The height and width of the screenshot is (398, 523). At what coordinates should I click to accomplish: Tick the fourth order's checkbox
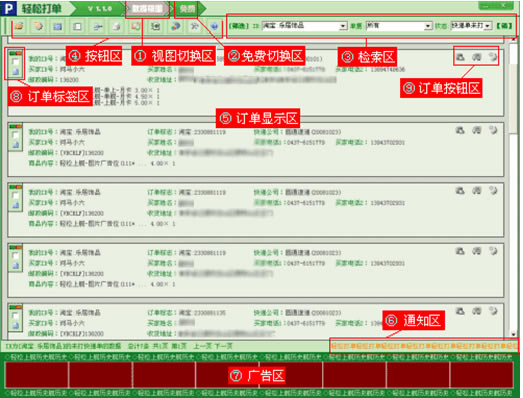pos(15,256)
